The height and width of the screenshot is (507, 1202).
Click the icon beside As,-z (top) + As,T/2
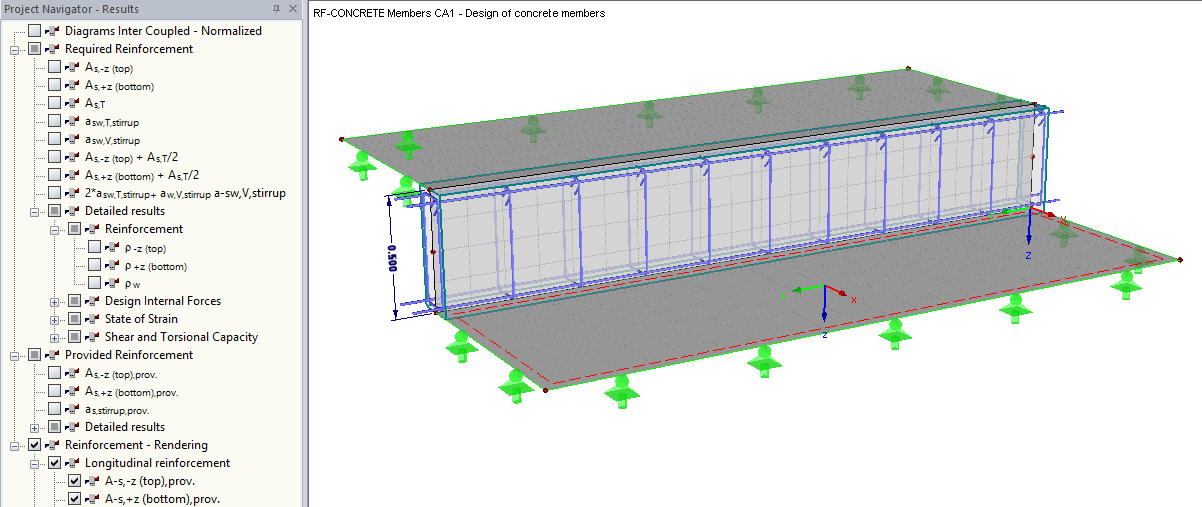coord(73,157)
